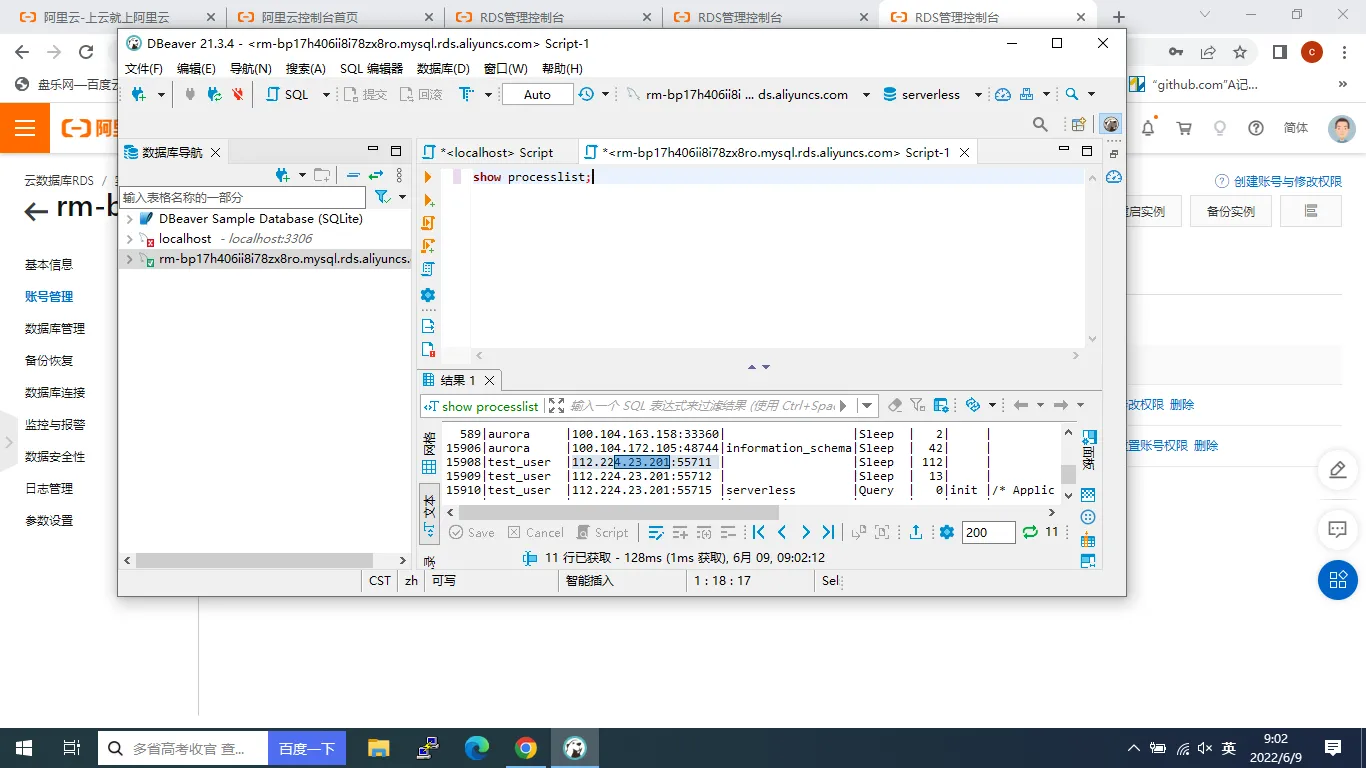This screenshot has width=1366, height=768.
Task: Click the open perspective icon
Action: pyautogui.click(x=1079, y=125)
